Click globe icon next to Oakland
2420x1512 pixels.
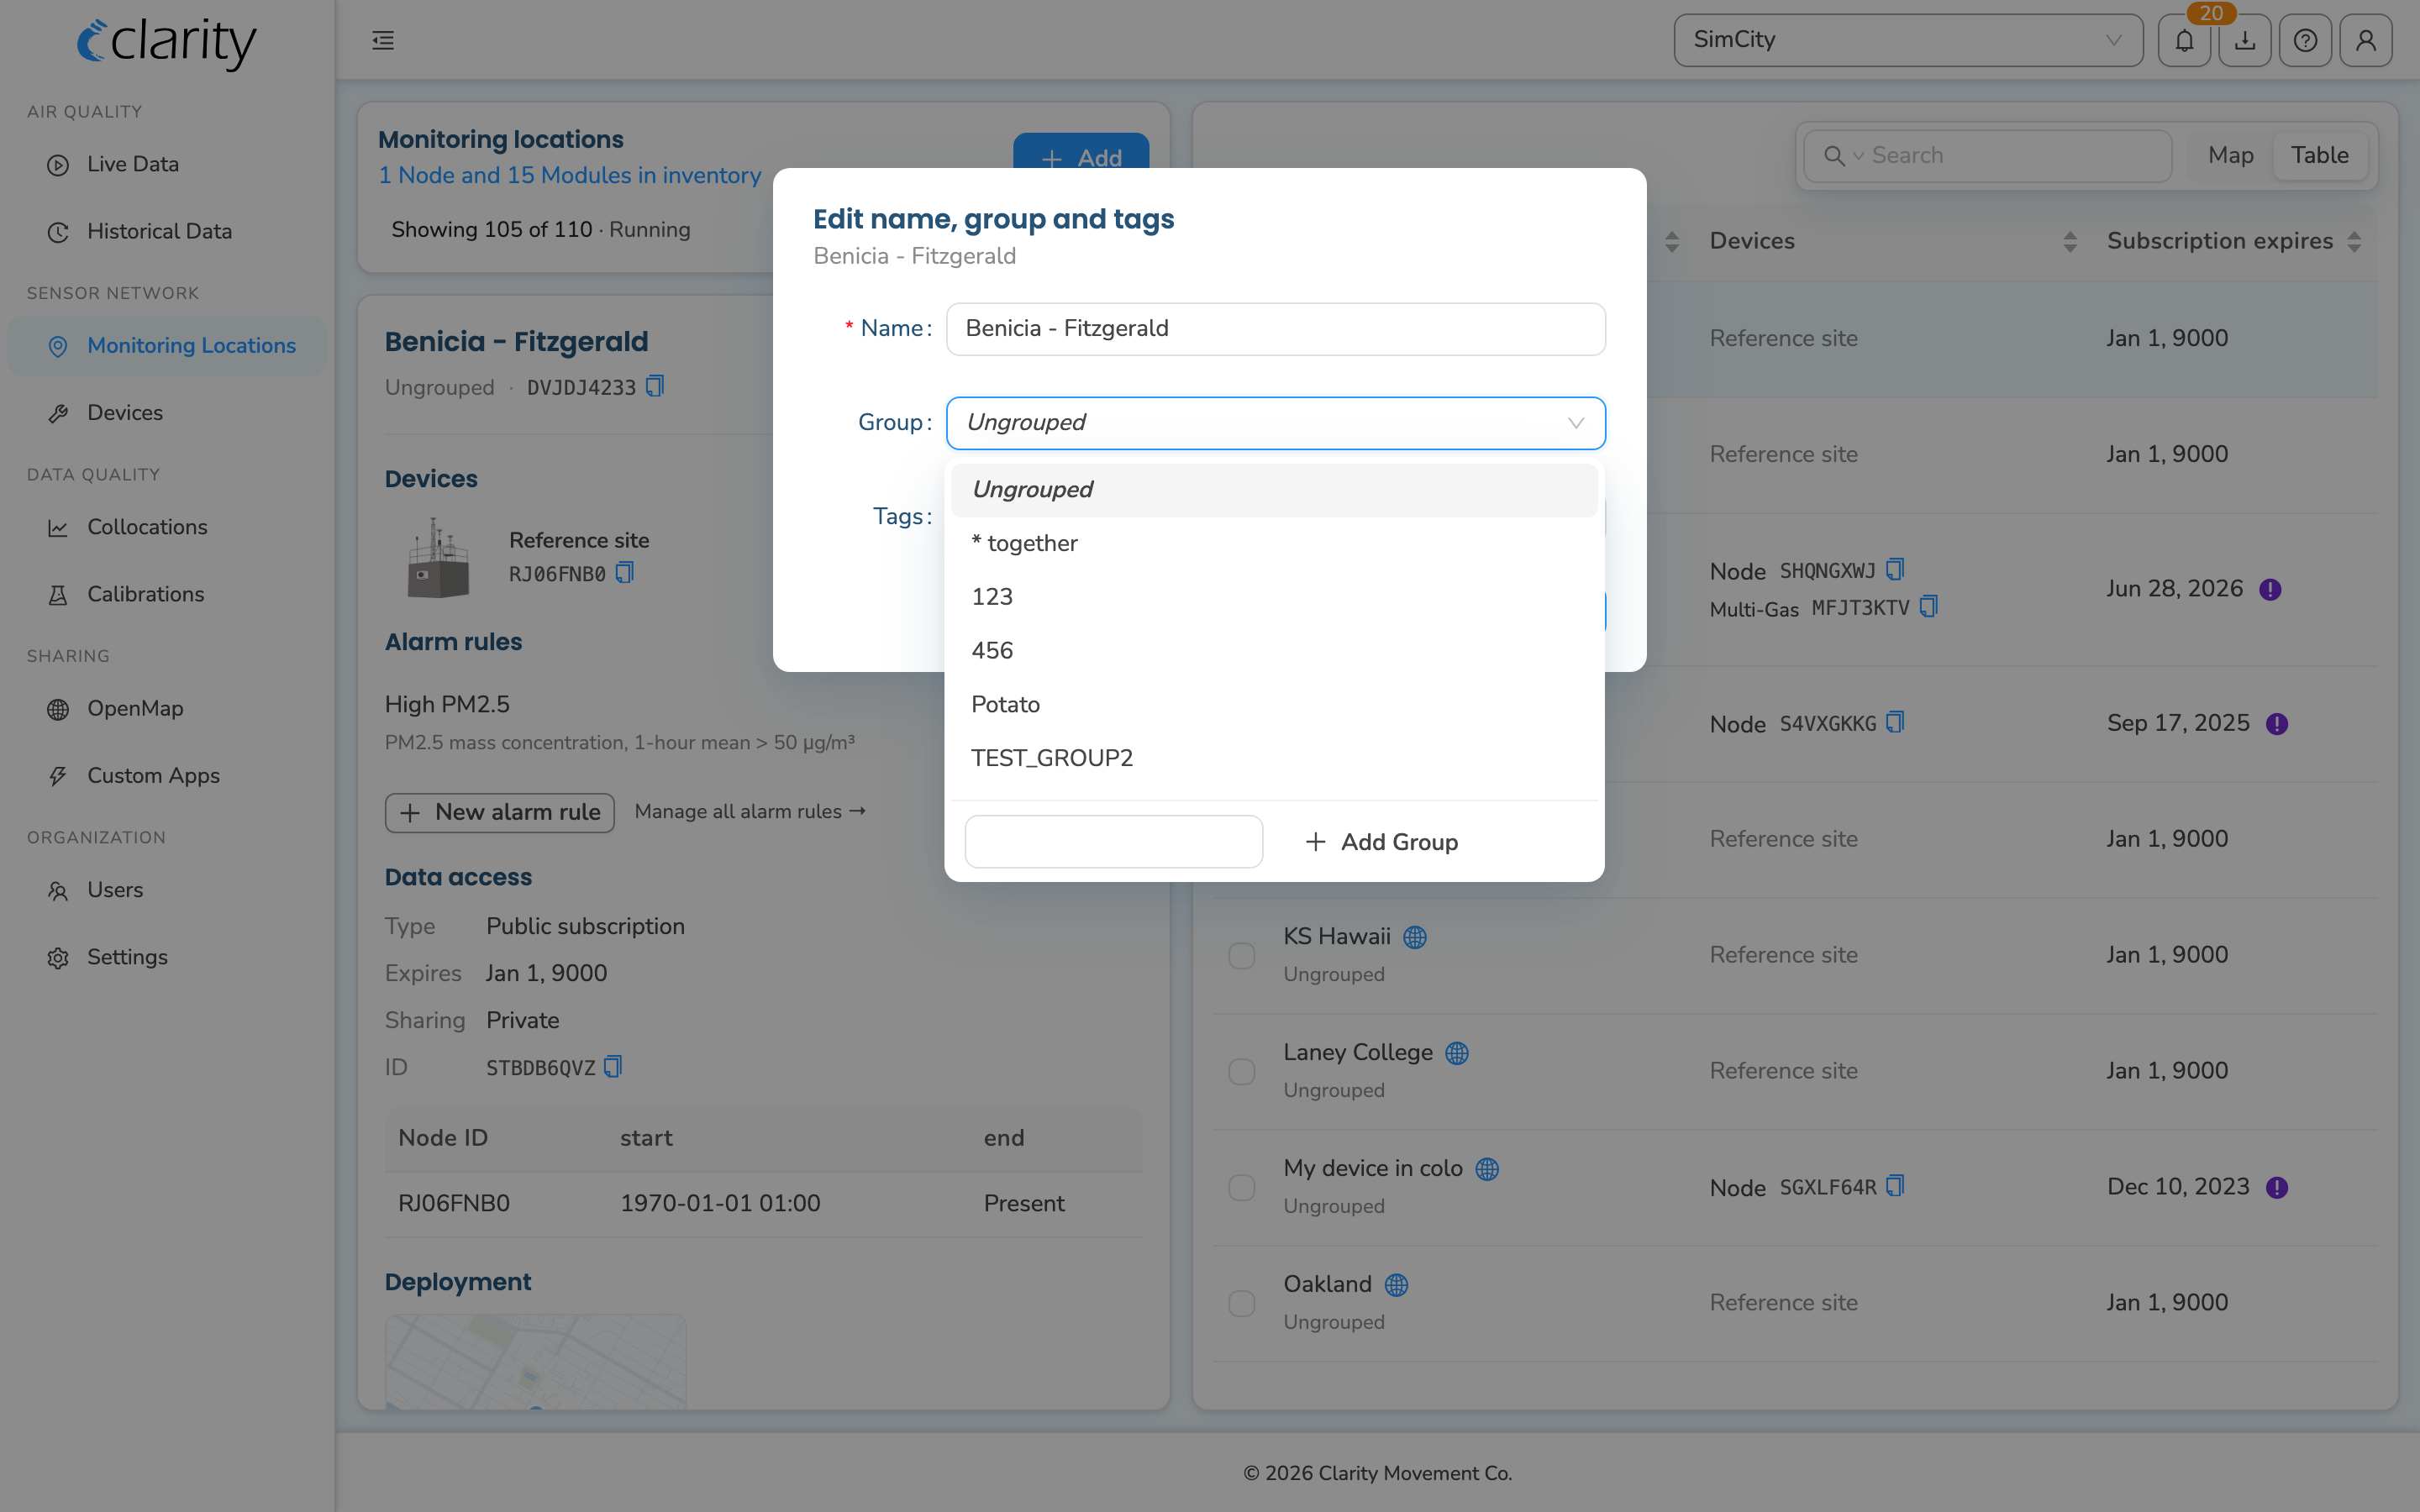pyautogui.click(x=1396, y=1285)
